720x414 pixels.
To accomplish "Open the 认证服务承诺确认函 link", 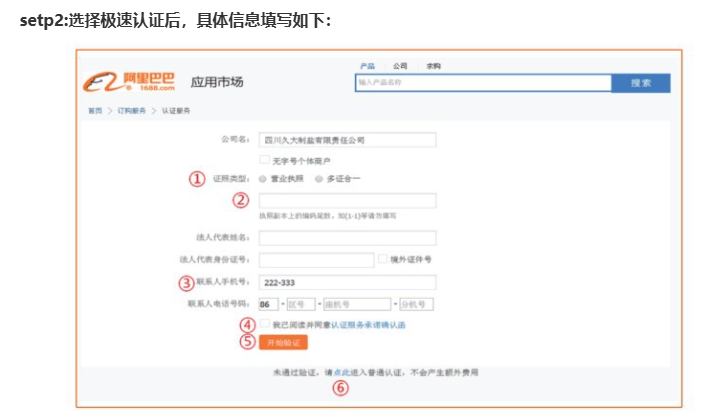I will [x=368, y=326].
